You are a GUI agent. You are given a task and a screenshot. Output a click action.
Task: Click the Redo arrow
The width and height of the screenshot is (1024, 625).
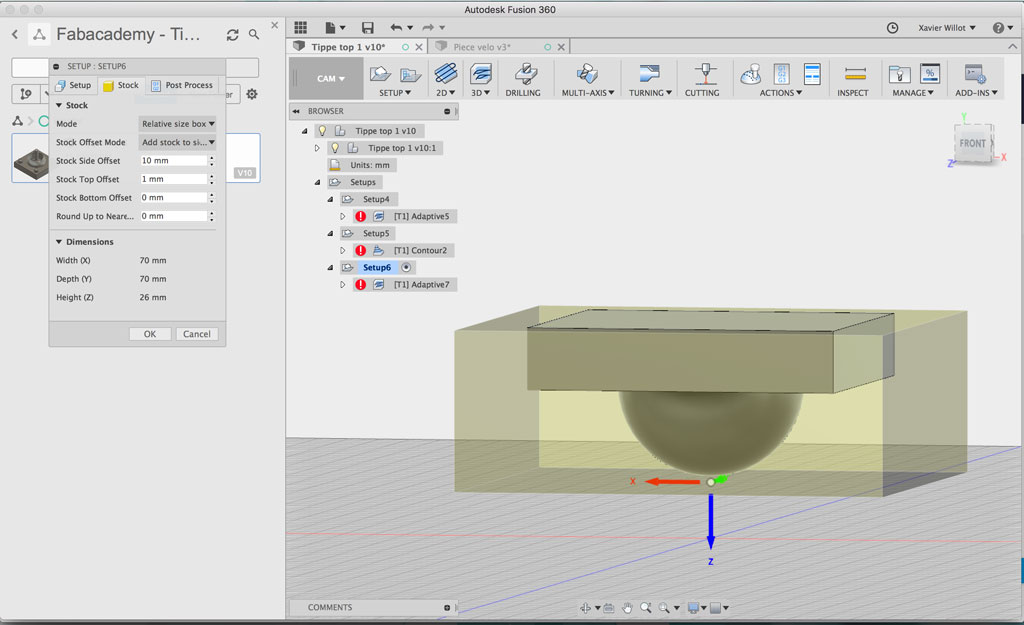[x=428, y=27]
